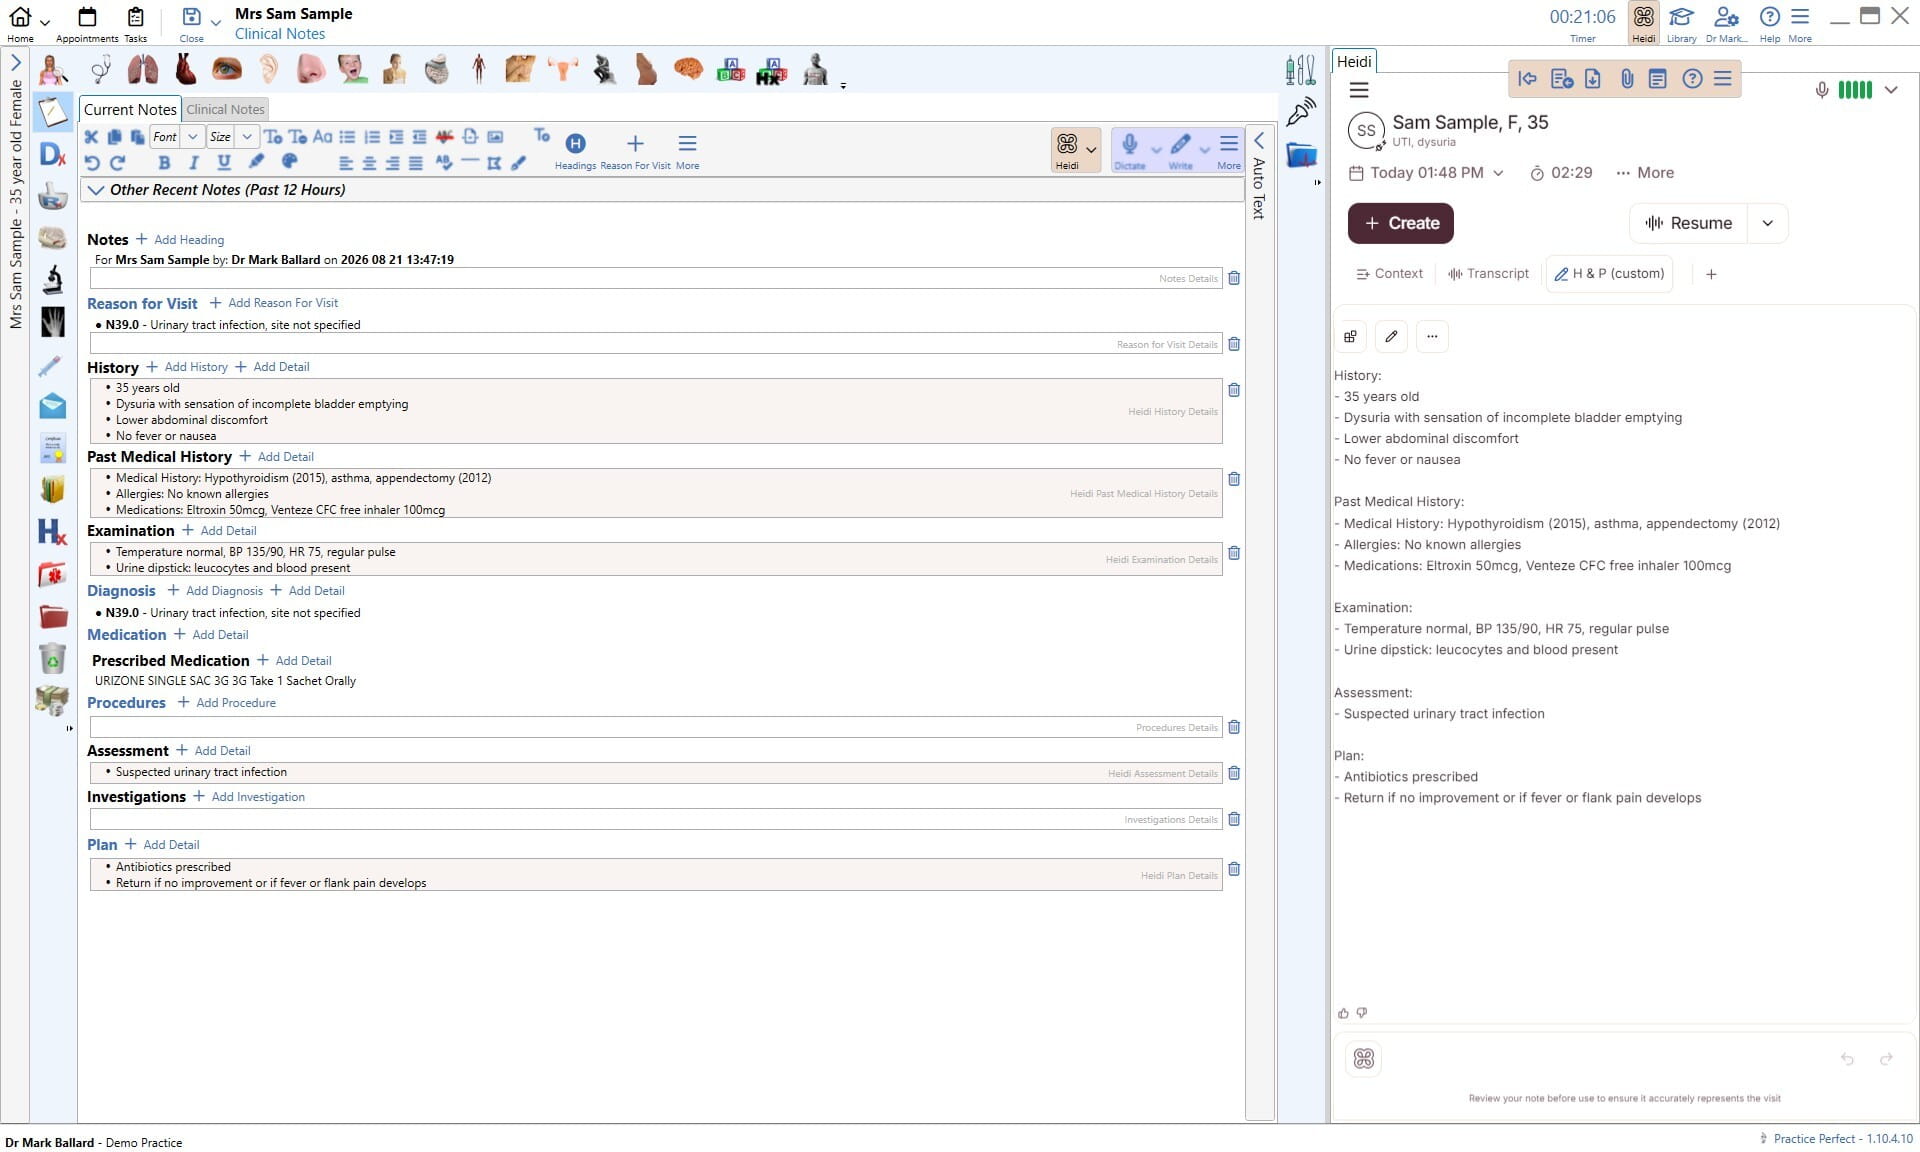Collapse the Other Recent Notes section

[96, 190]
